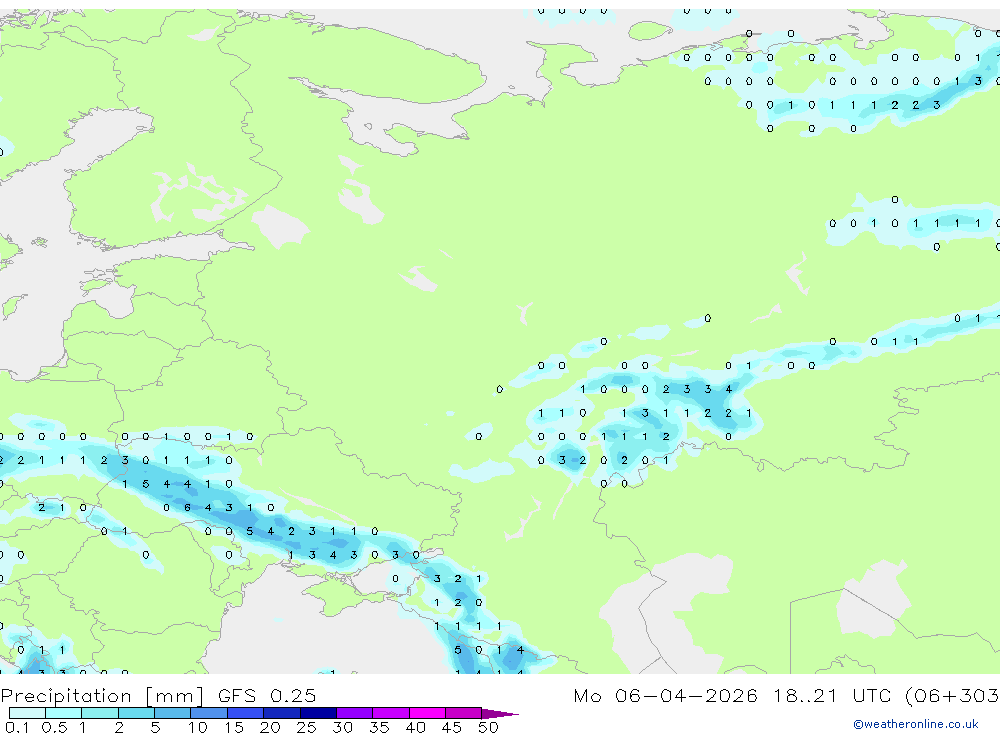Viewport: 1000px width, 733px height.
Task: Select the 5–10 mm legend color swatch
Action: [x=173, y=713]
